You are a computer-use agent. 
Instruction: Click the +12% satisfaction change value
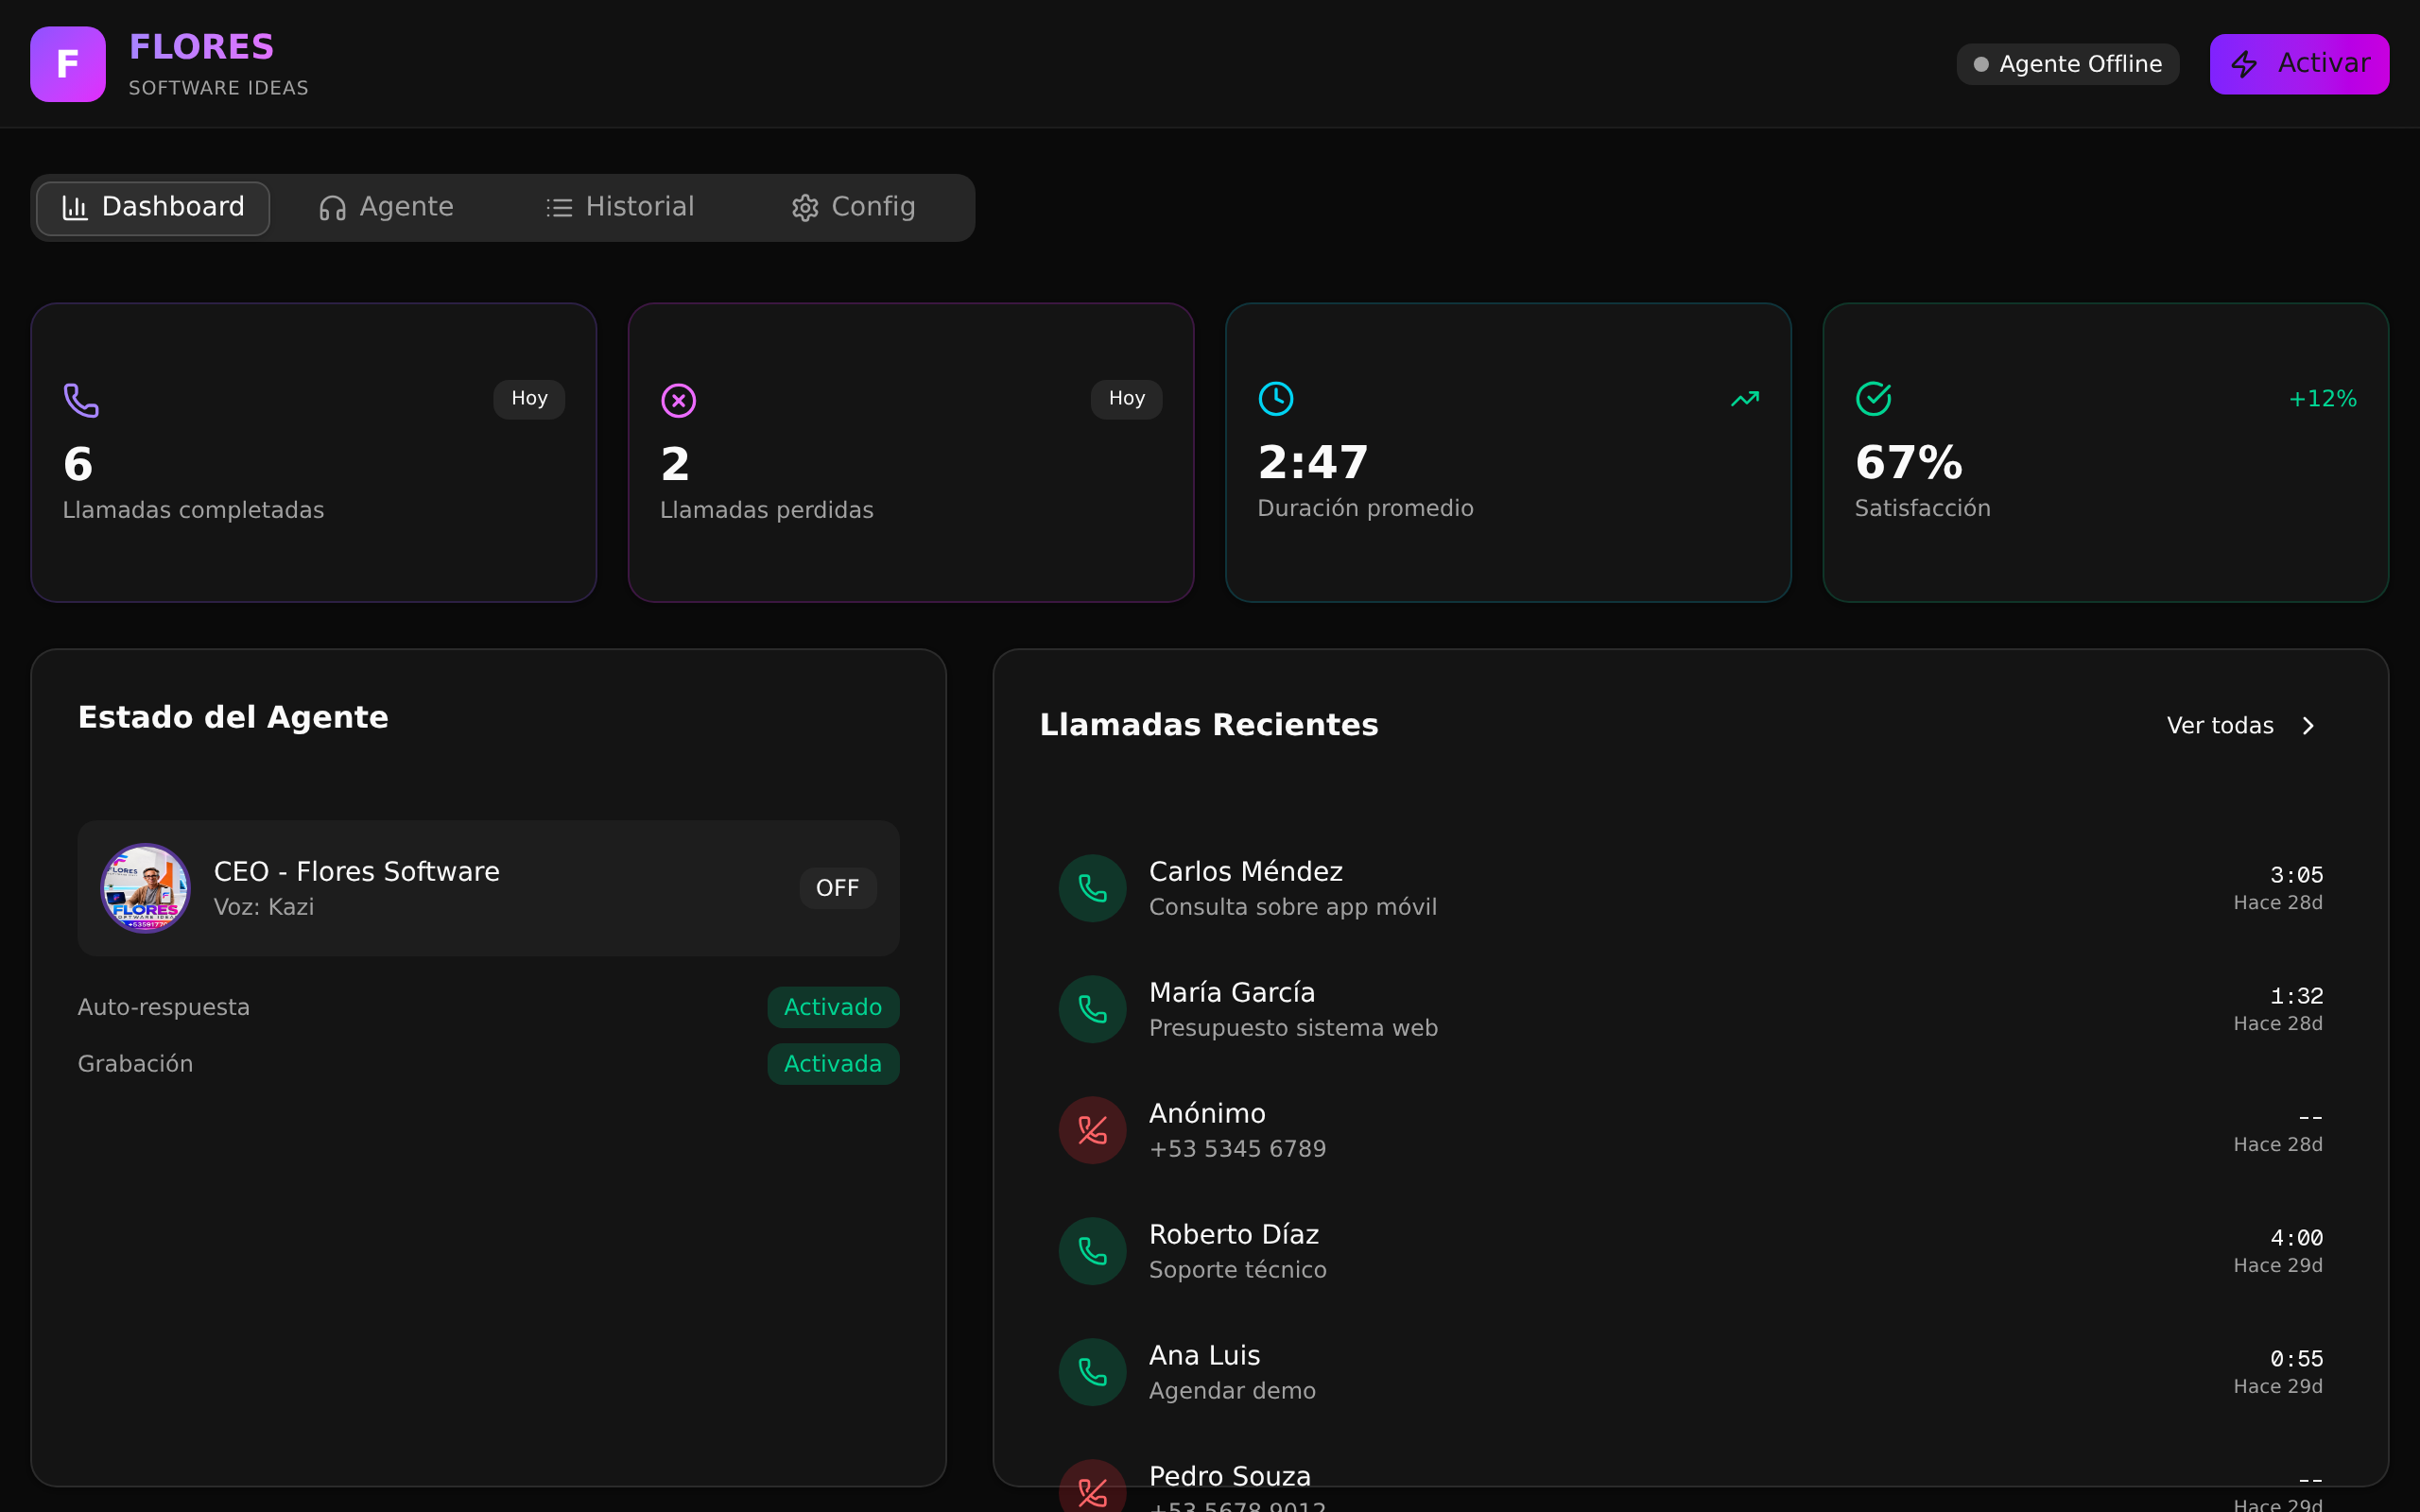[2322, 399]
